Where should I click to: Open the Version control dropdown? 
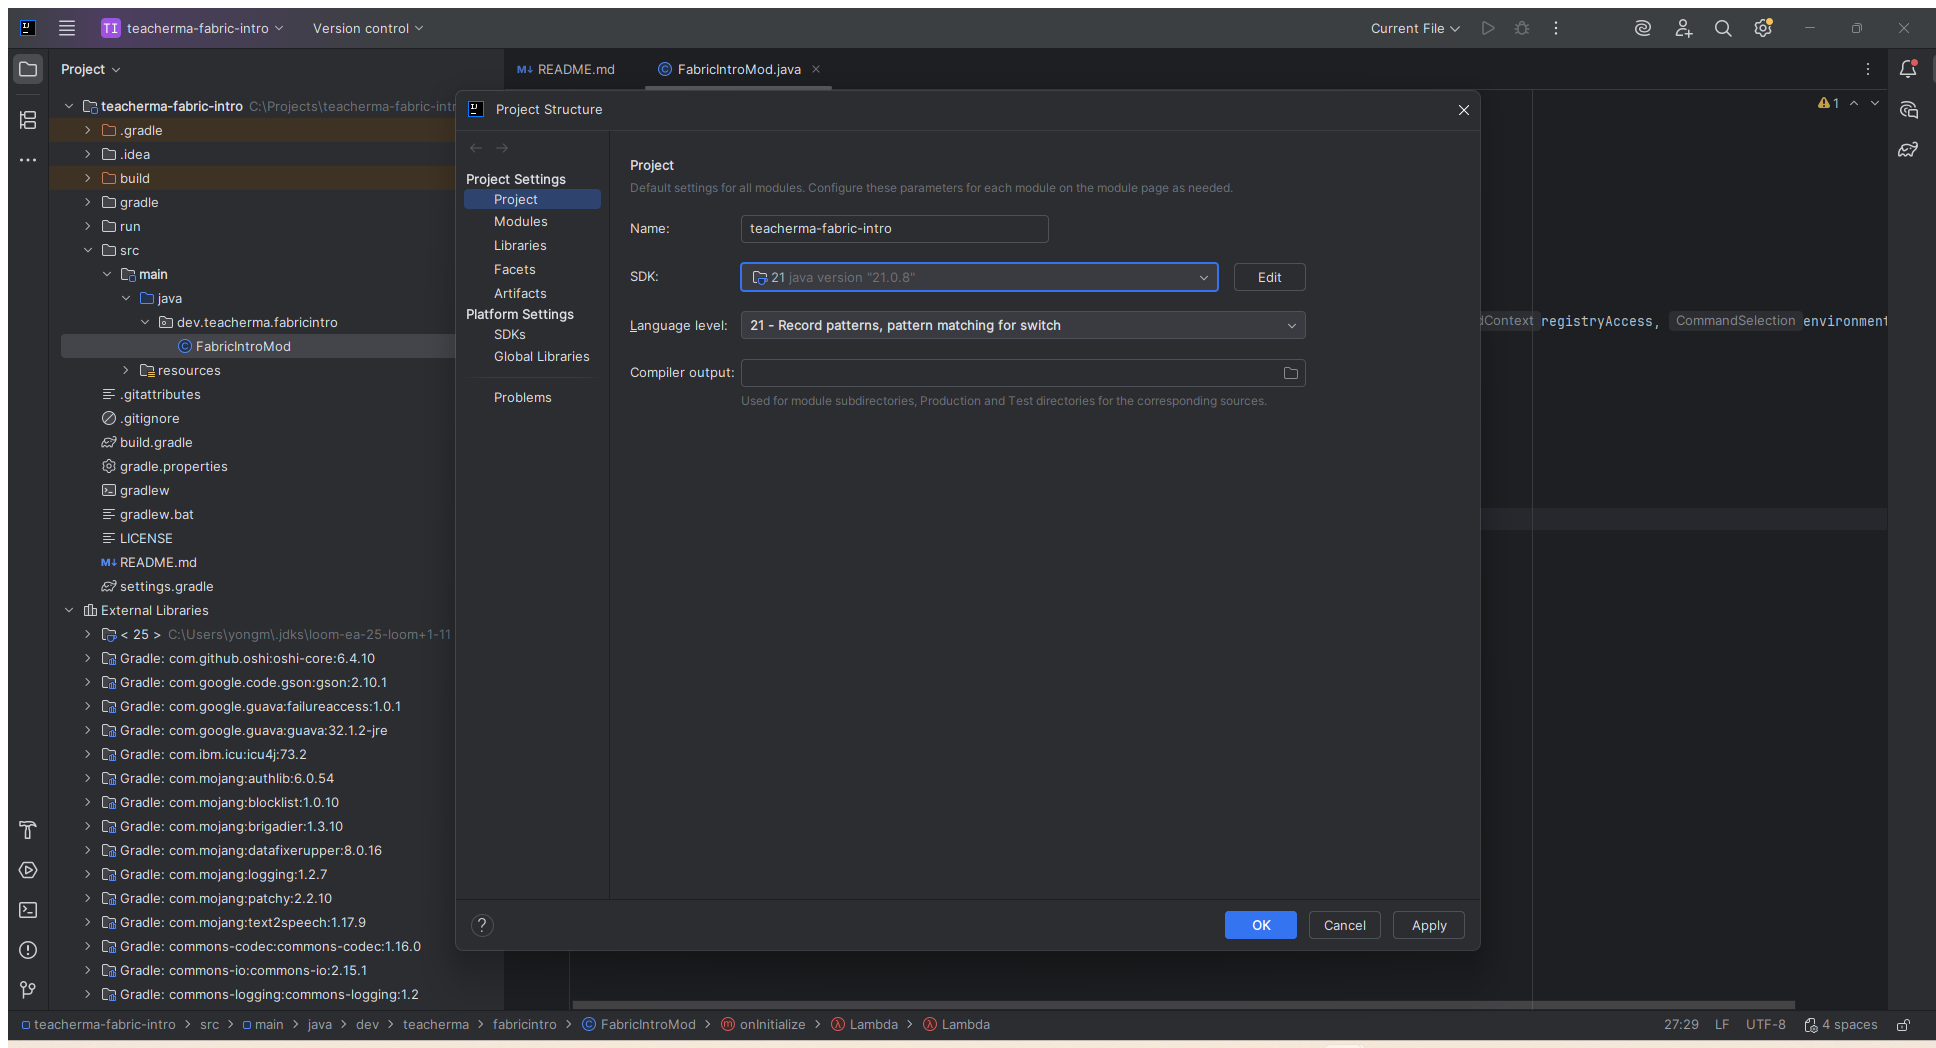pos(367,28)
